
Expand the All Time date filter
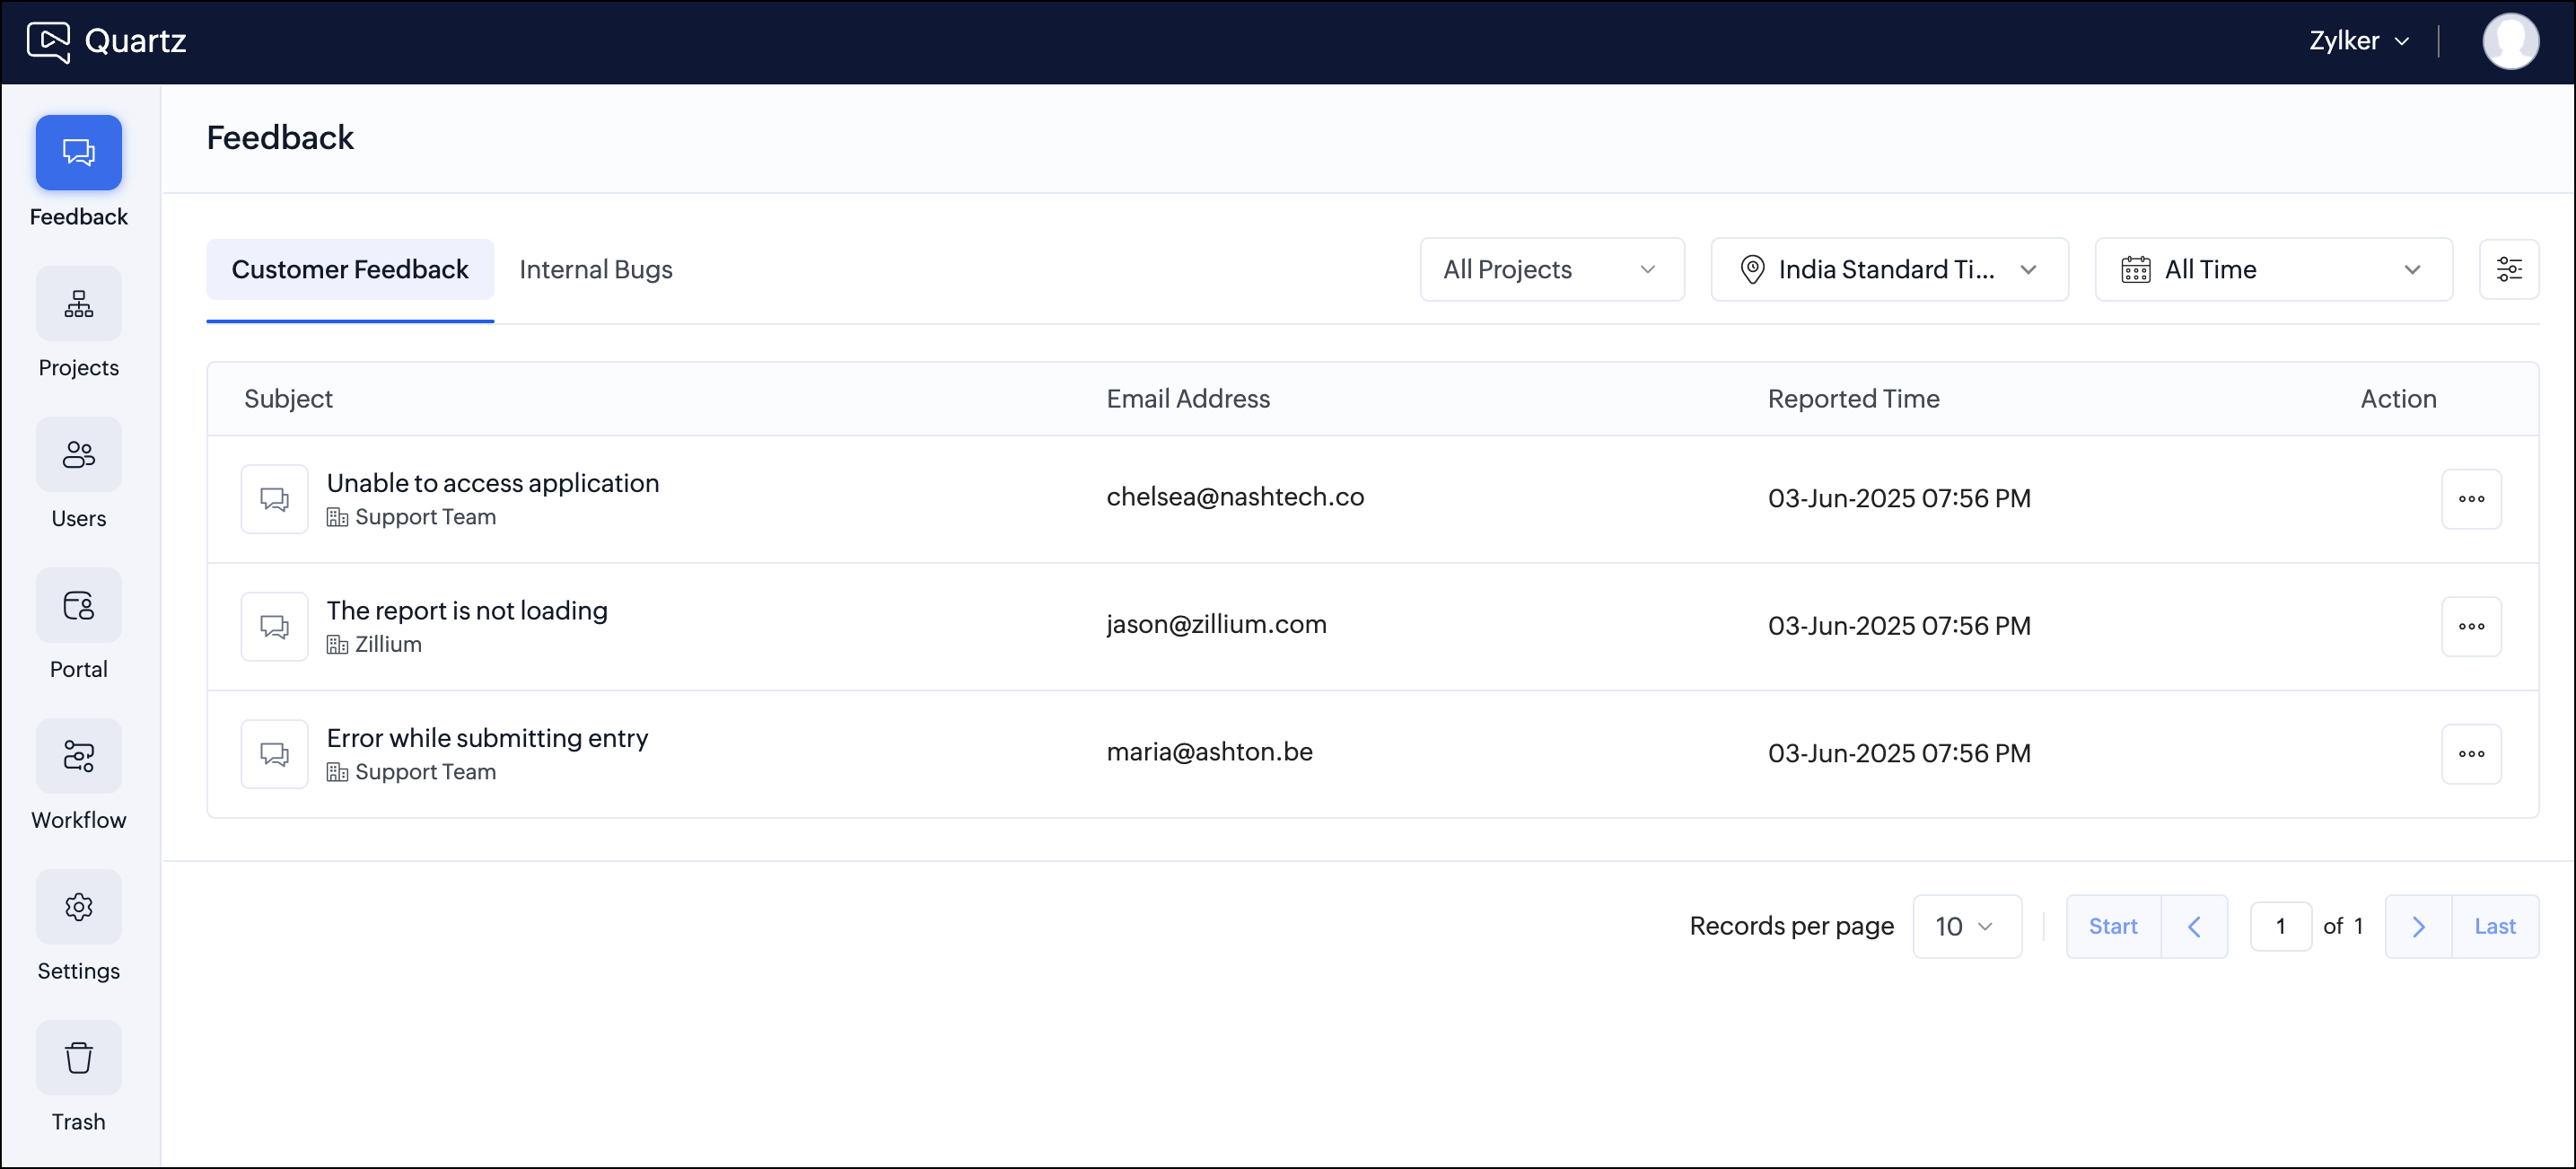(x=2272, y=269)
